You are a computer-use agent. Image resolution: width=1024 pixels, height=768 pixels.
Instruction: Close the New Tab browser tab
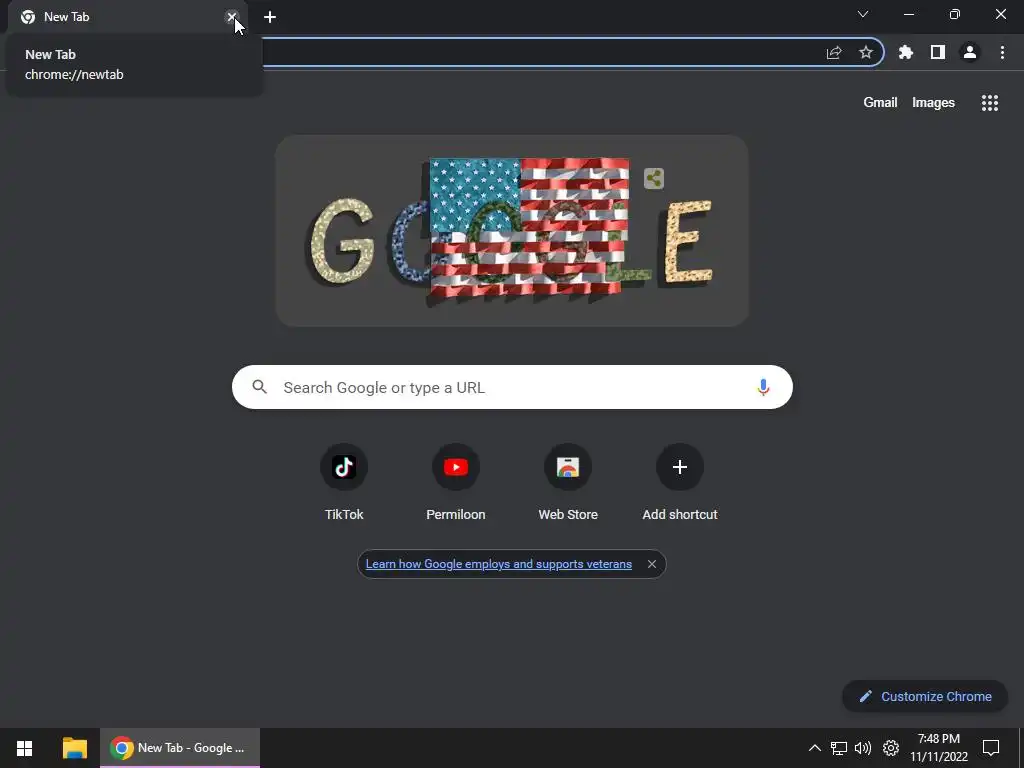tap(232, 17)
